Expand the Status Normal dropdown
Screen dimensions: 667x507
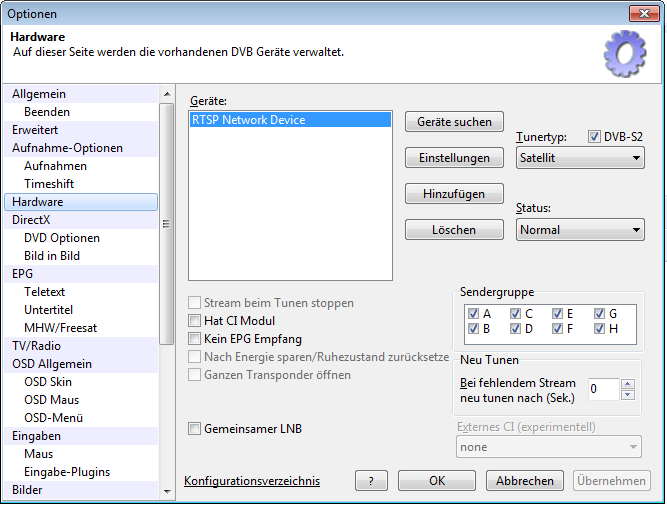(x=580, y=230)
